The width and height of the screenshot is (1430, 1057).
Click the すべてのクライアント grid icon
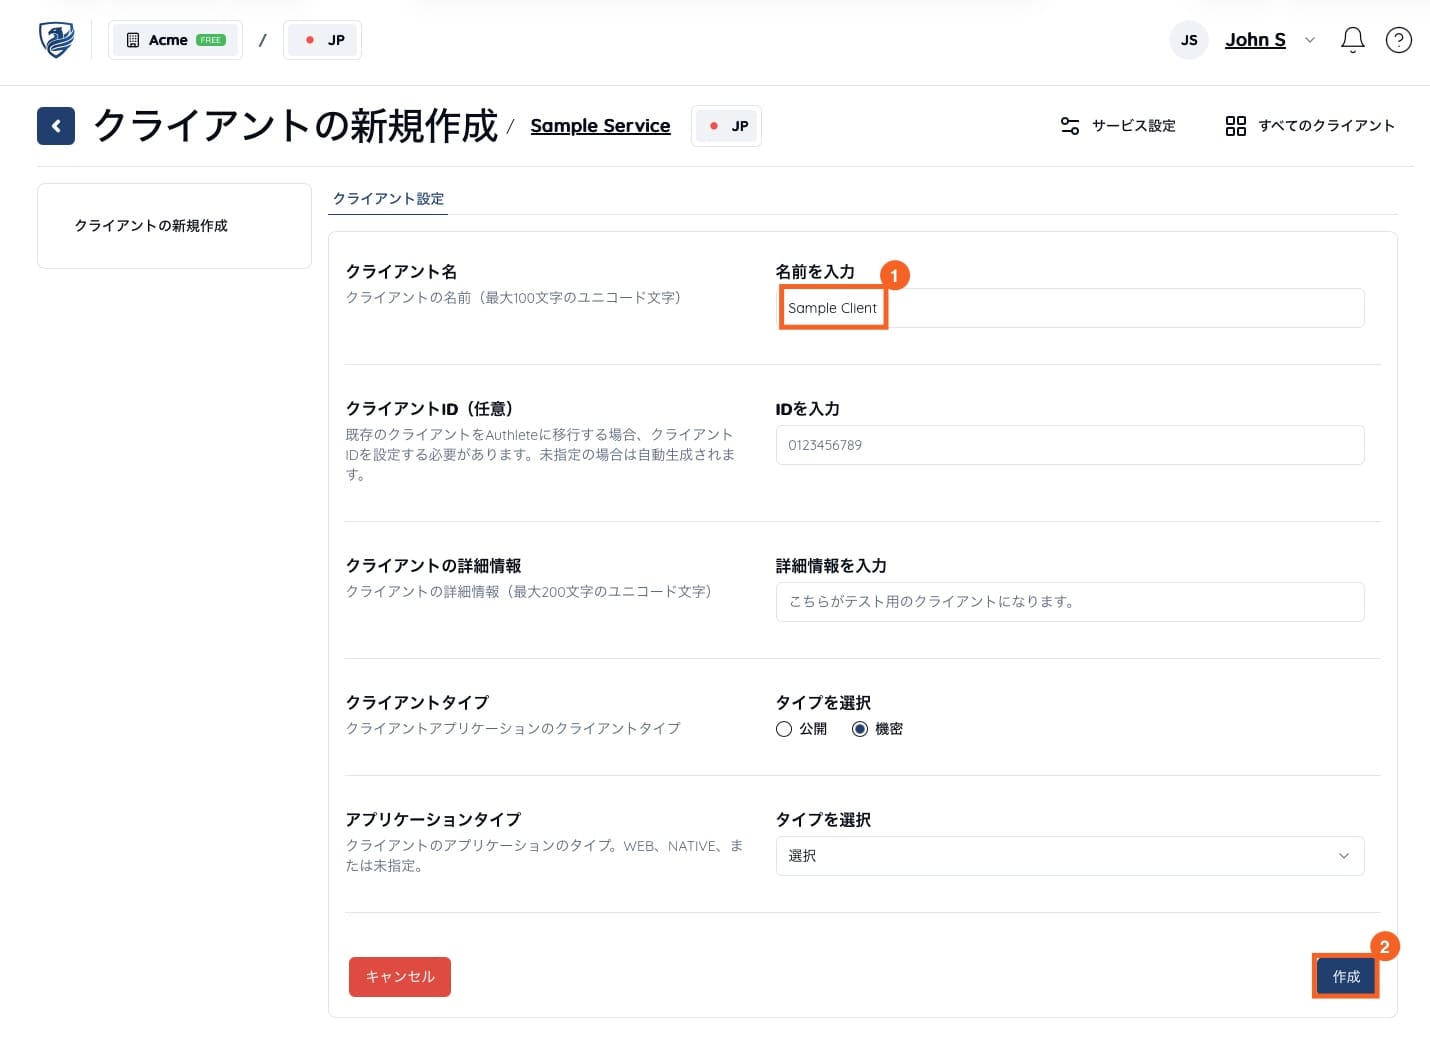[x=1236, y=126]
